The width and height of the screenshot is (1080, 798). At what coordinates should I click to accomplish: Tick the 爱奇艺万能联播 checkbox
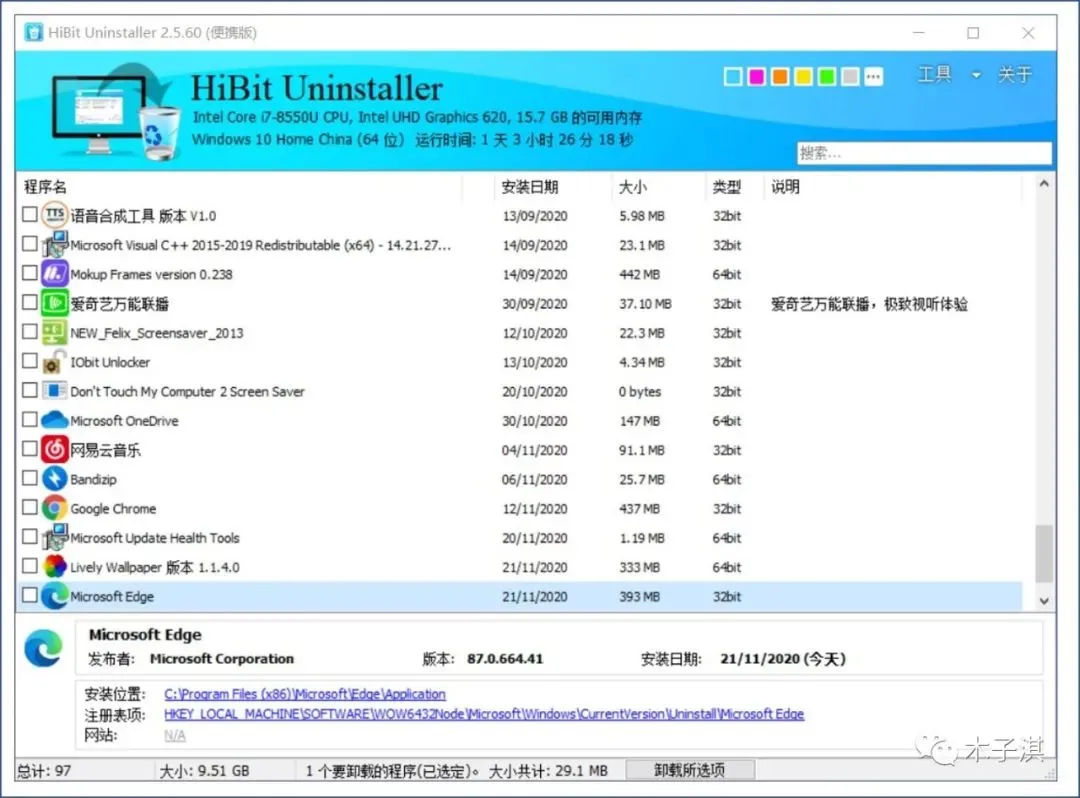pos(29,302)
